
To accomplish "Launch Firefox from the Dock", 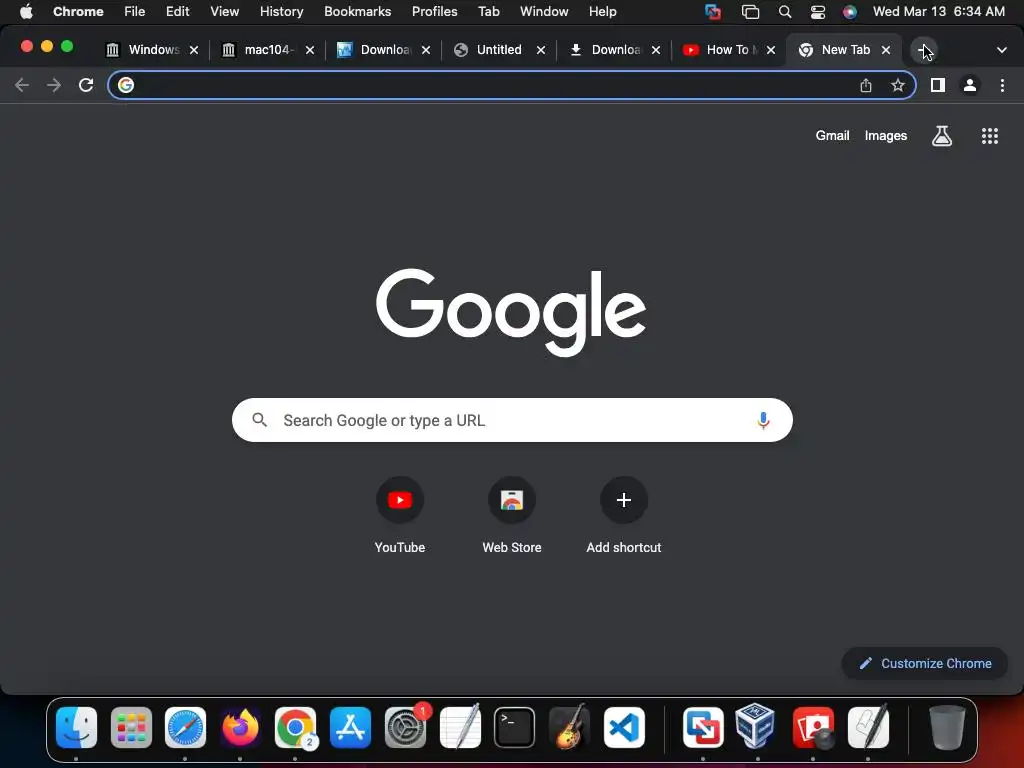I will pyautogui.click(x=240, y=728).
